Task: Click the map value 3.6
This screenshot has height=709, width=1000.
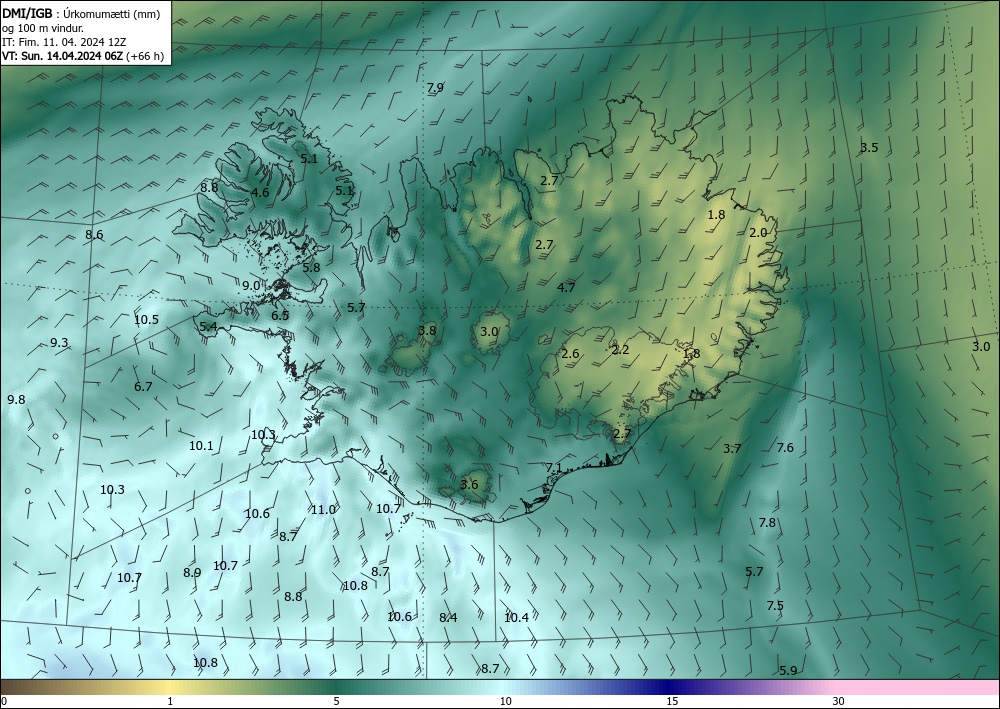Action: (x=469, y=485)
